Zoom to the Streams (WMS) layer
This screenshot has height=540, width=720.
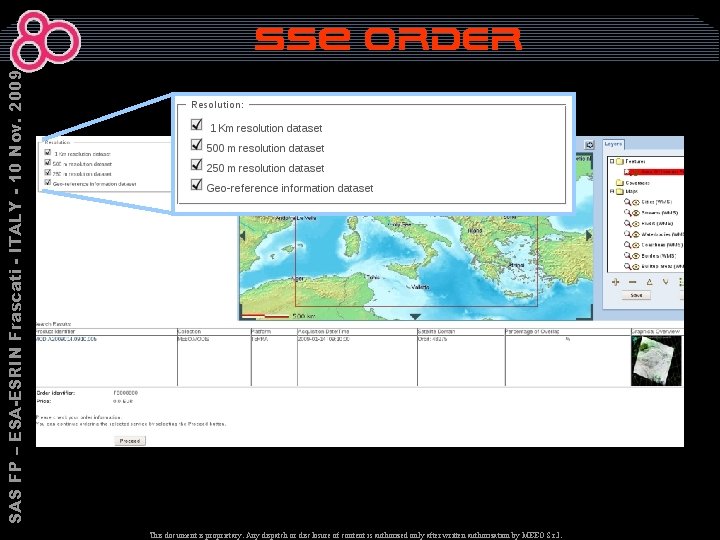coord(627,213)
